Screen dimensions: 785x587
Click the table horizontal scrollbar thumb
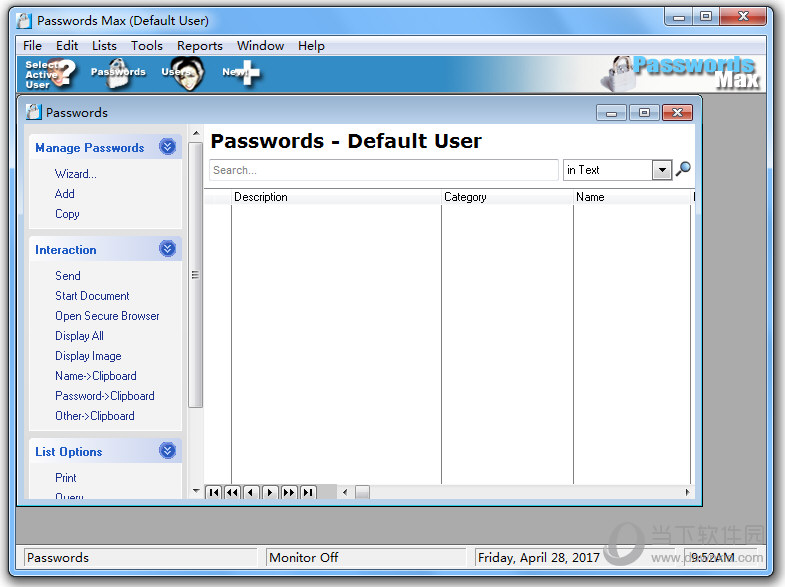[x=362, y=492]
